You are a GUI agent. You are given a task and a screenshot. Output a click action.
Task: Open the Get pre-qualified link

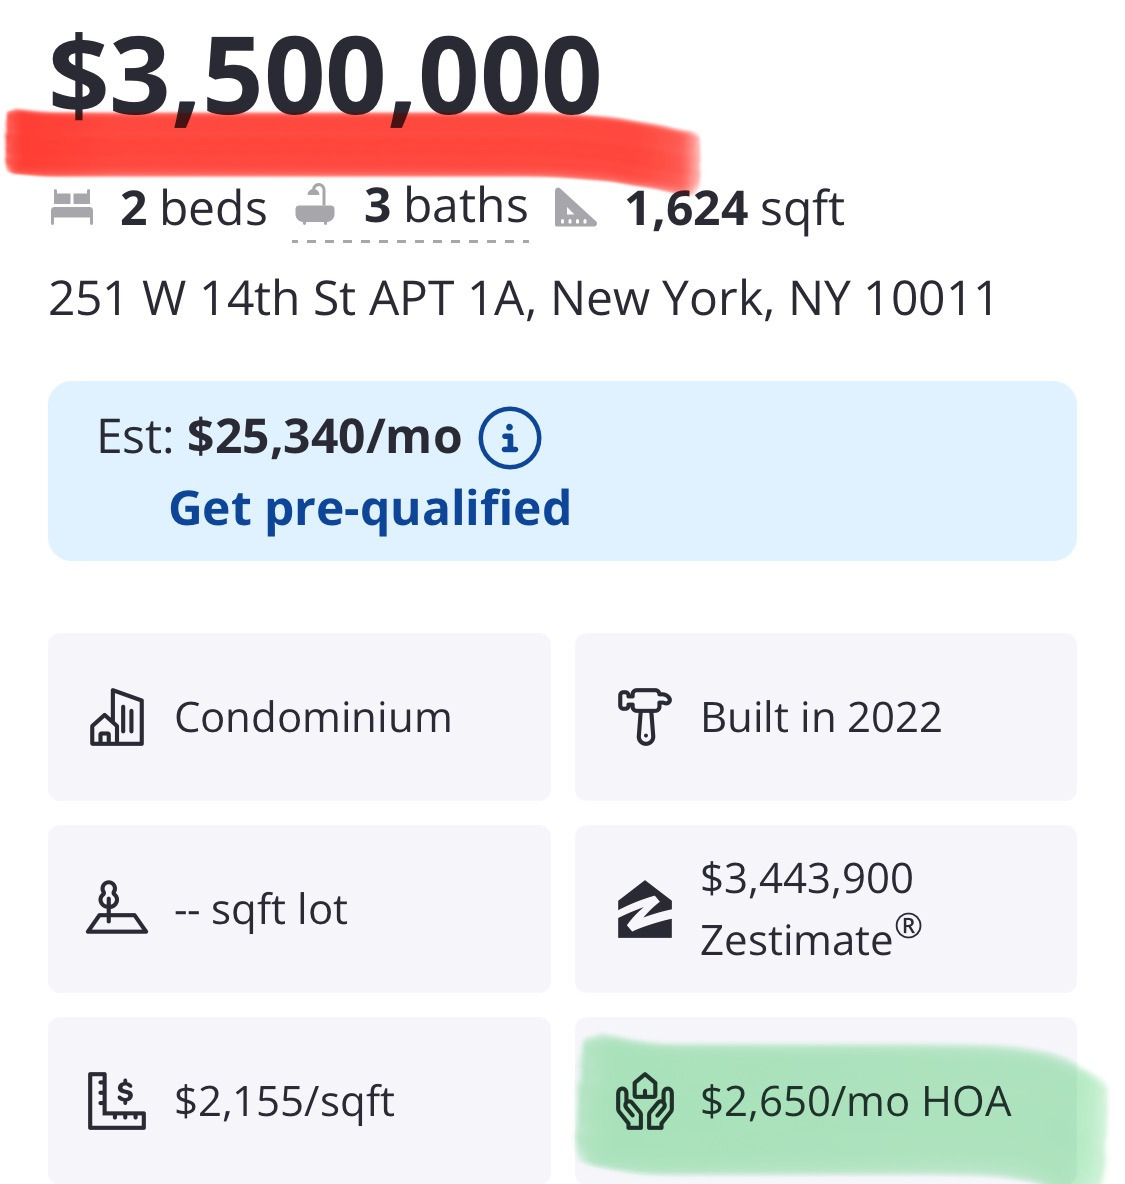[370, 508]
